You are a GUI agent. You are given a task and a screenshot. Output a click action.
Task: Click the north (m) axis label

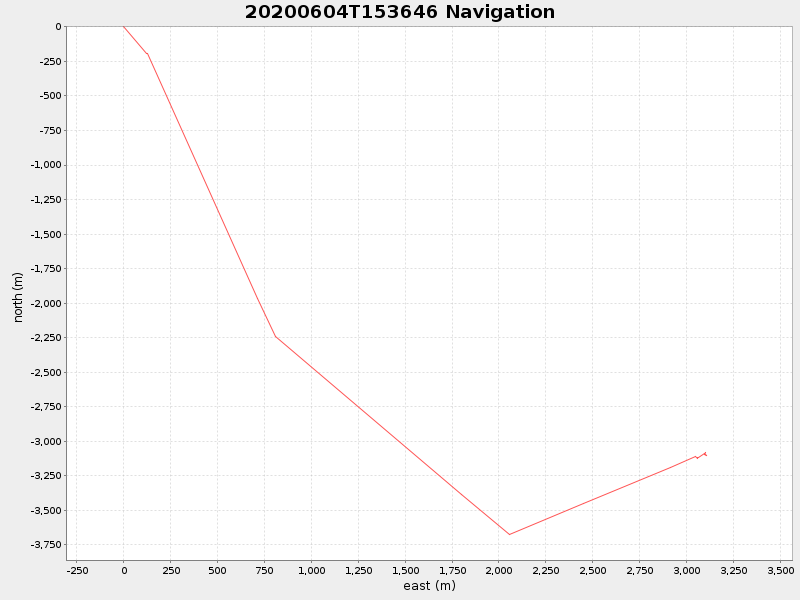[x=18, y=297]
